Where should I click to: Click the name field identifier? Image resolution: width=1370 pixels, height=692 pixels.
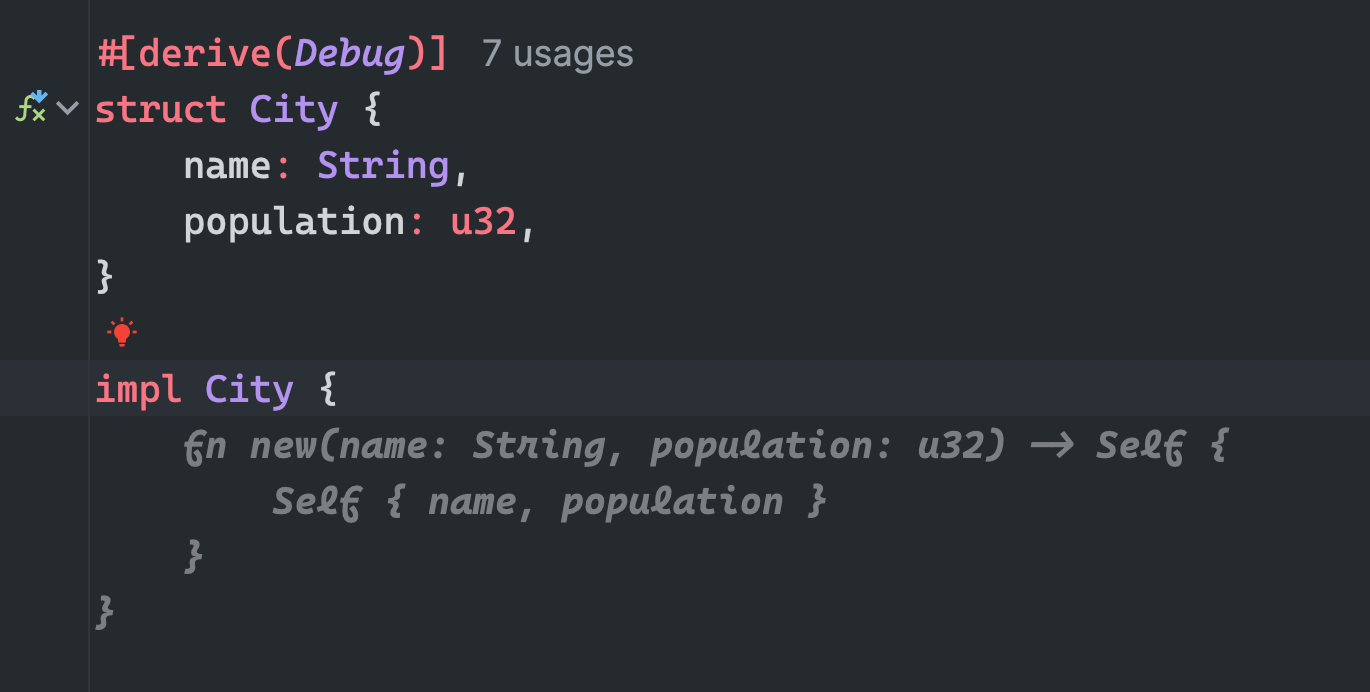(227, 165)
